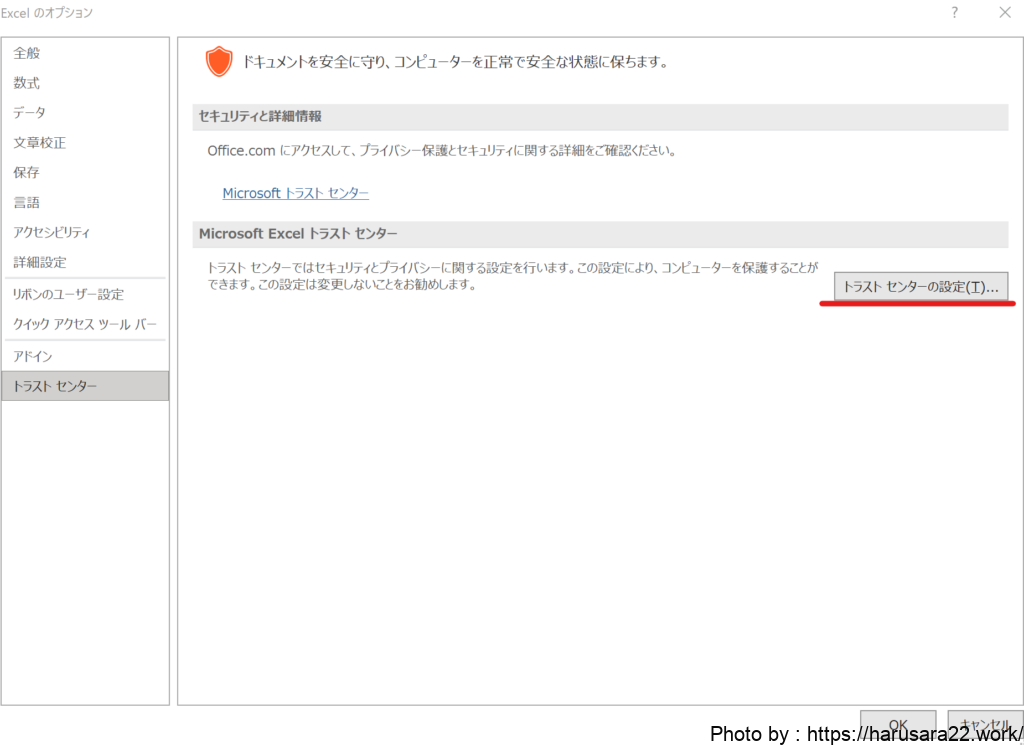Close the Excel のオプション dialog
Screen dimensions: 1024x745
1004,13
